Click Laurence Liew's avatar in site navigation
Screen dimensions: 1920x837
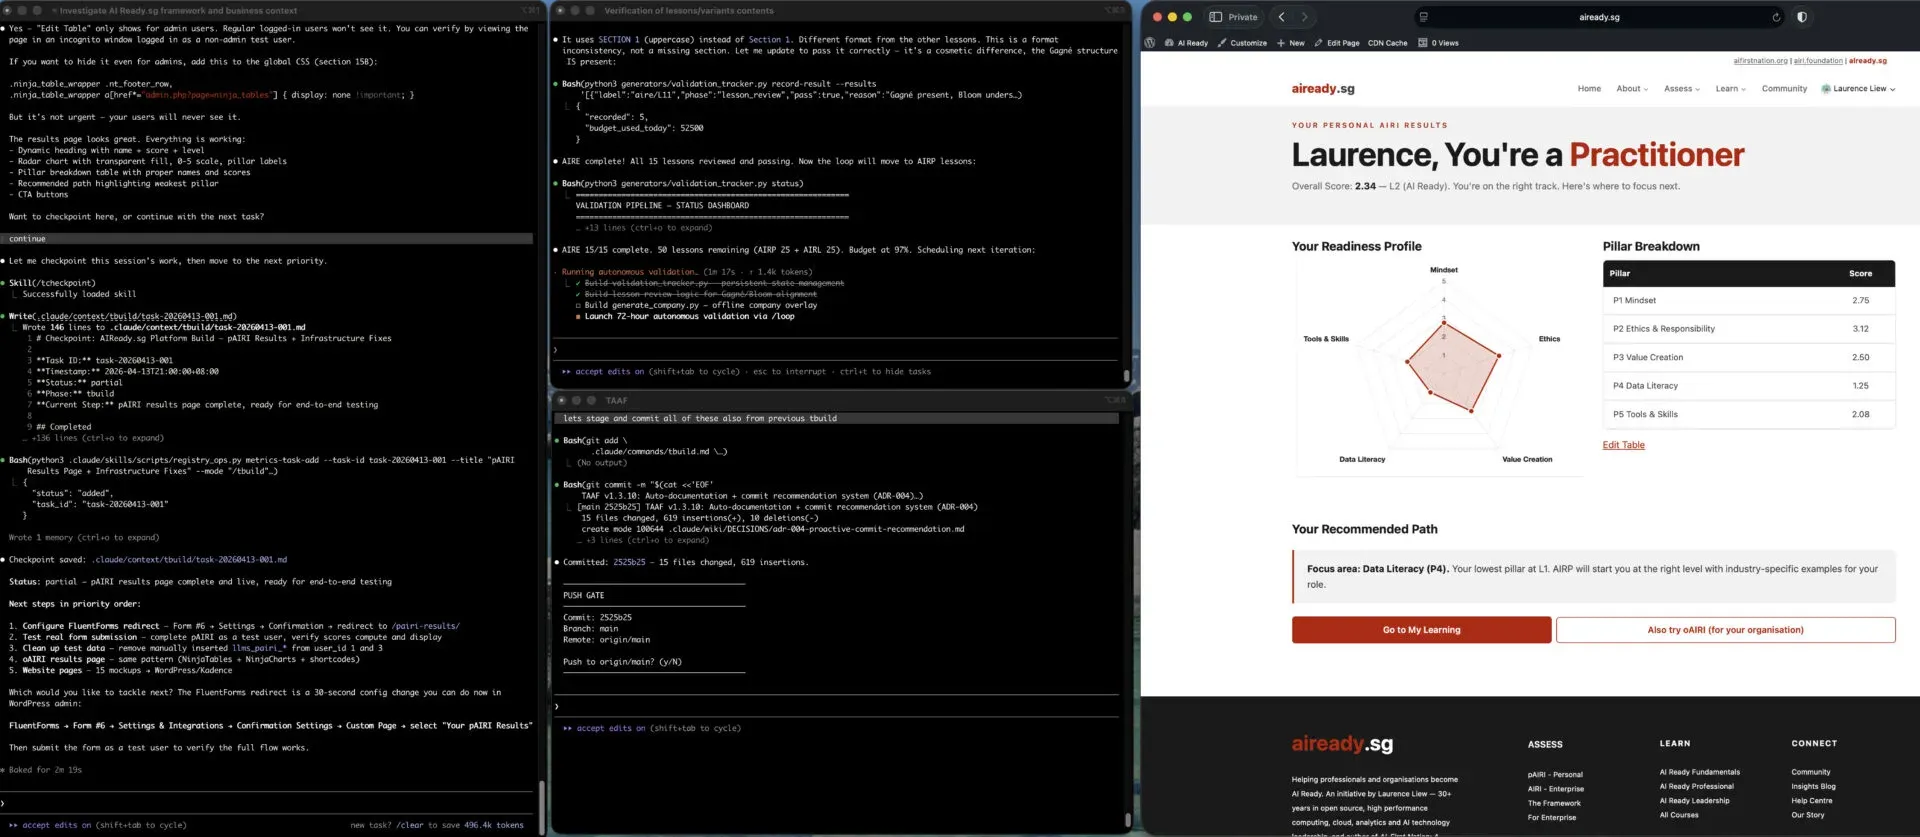point(1826,89)
